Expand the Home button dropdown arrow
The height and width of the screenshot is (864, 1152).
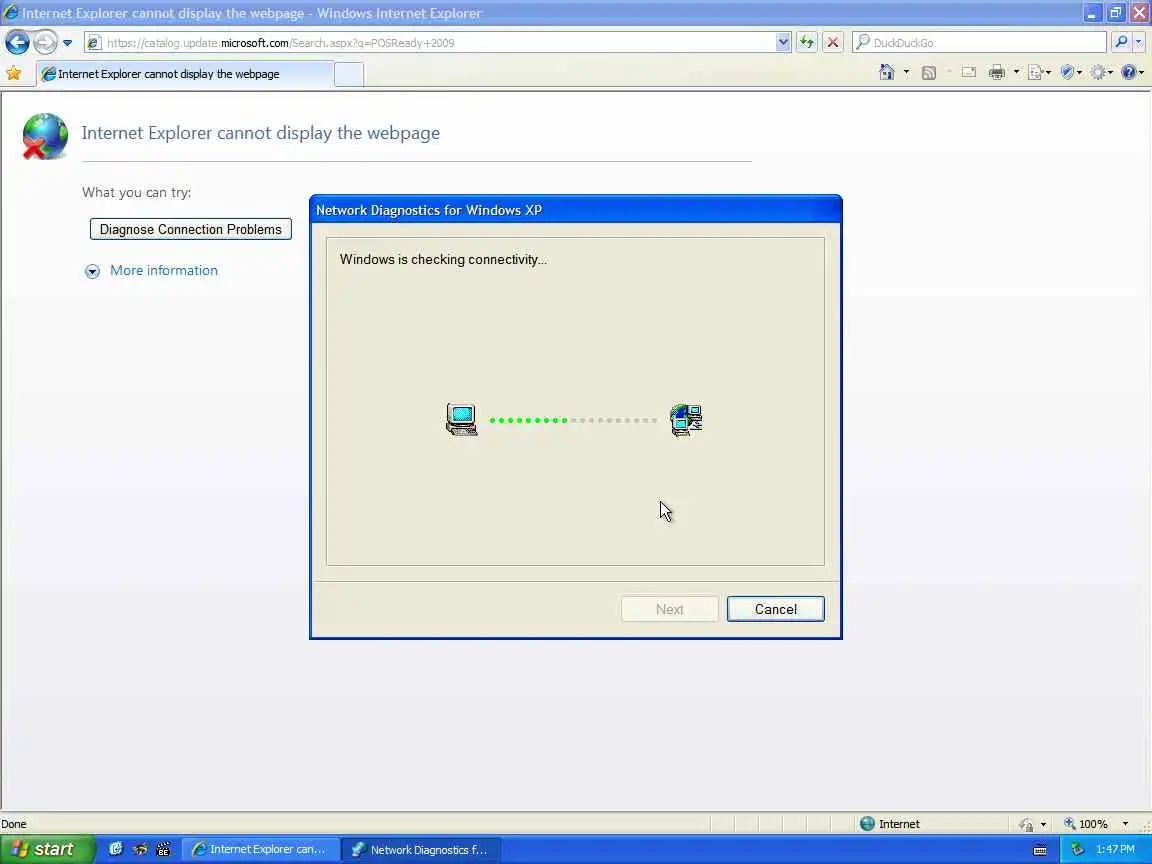coord(906,72)
